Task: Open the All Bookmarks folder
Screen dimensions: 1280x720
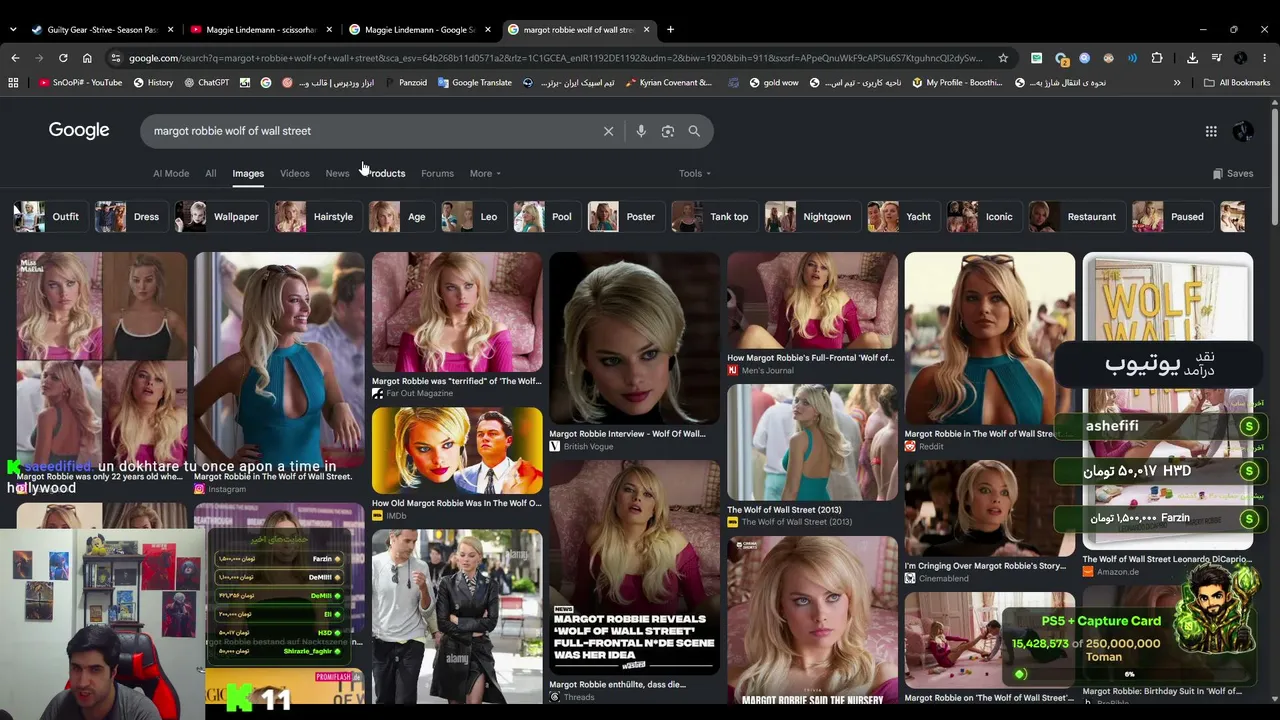Action: pos(1237,83)
